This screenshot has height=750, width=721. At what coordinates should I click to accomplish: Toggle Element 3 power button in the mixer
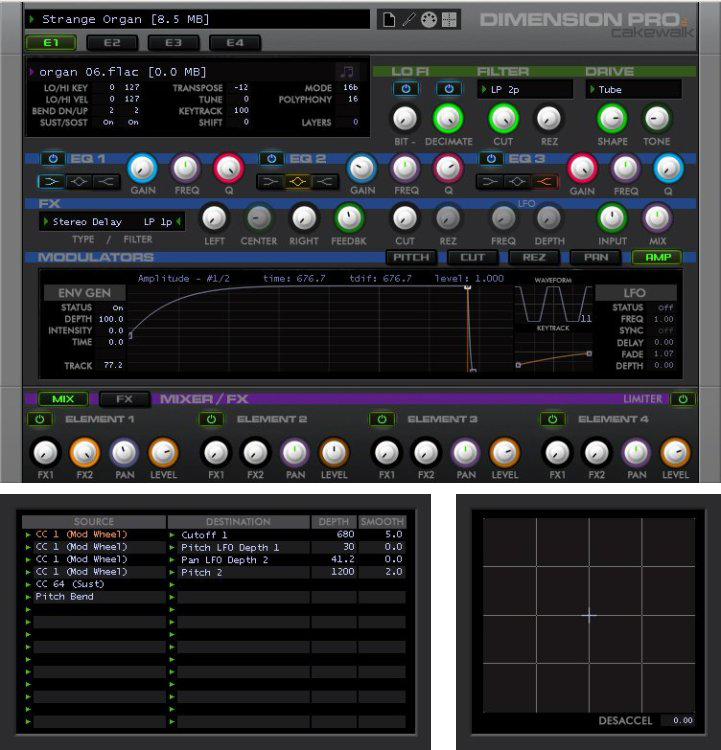coord(382,419)
